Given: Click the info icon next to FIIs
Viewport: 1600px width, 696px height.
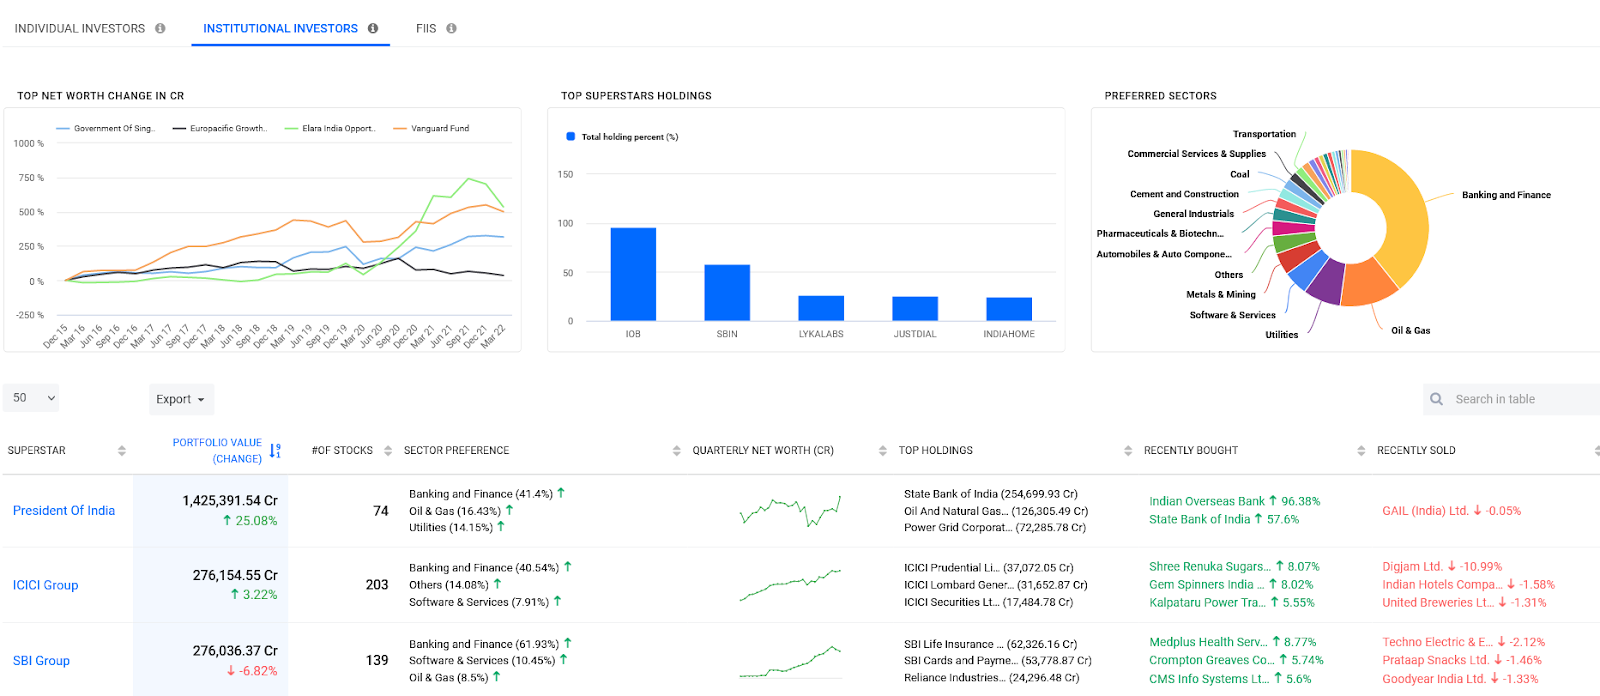Looking at the screenshot, I should click(451, 29).
